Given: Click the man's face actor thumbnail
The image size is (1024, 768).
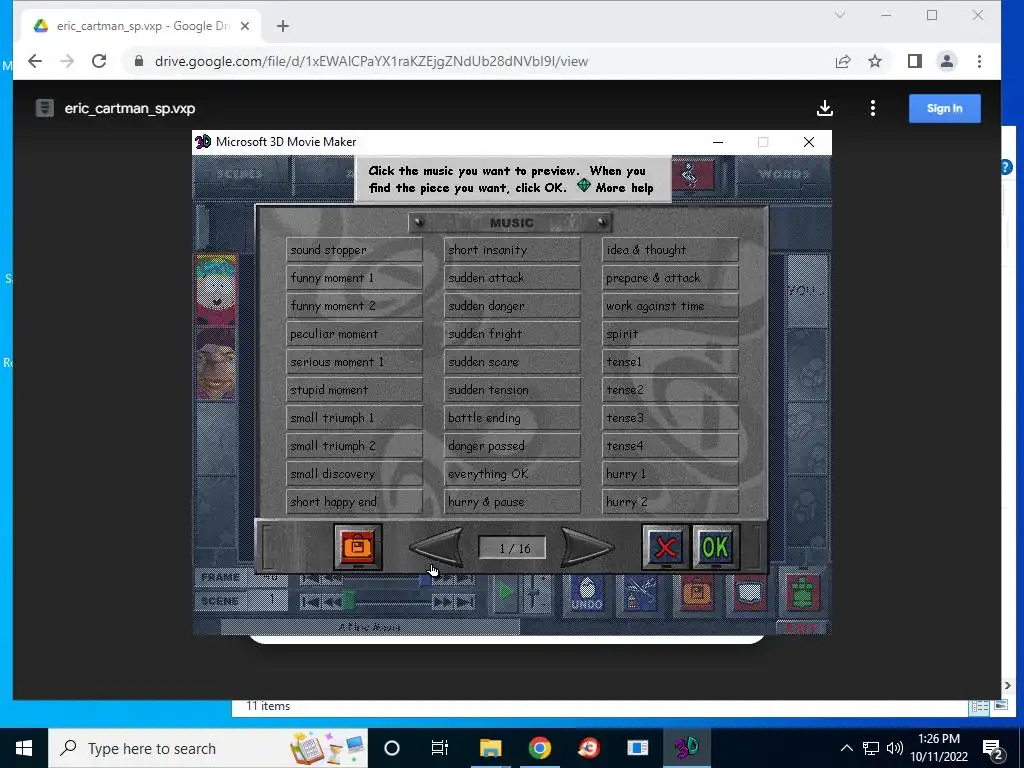Looking at the screenshot, I should tap(216, 364).
